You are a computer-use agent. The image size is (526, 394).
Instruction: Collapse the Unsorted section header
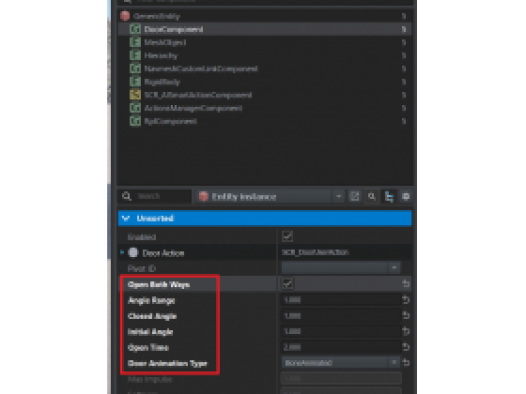pyautogui.click(x=265, y=218)
